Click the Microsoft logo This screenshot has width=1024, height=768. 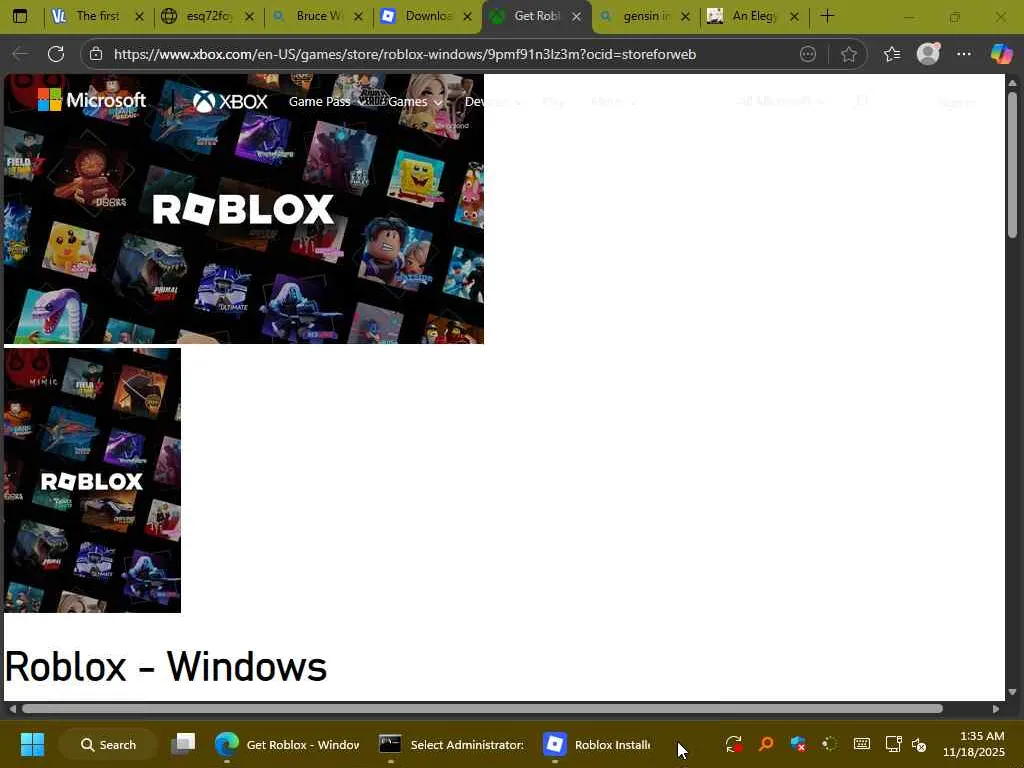coord(92,100)
